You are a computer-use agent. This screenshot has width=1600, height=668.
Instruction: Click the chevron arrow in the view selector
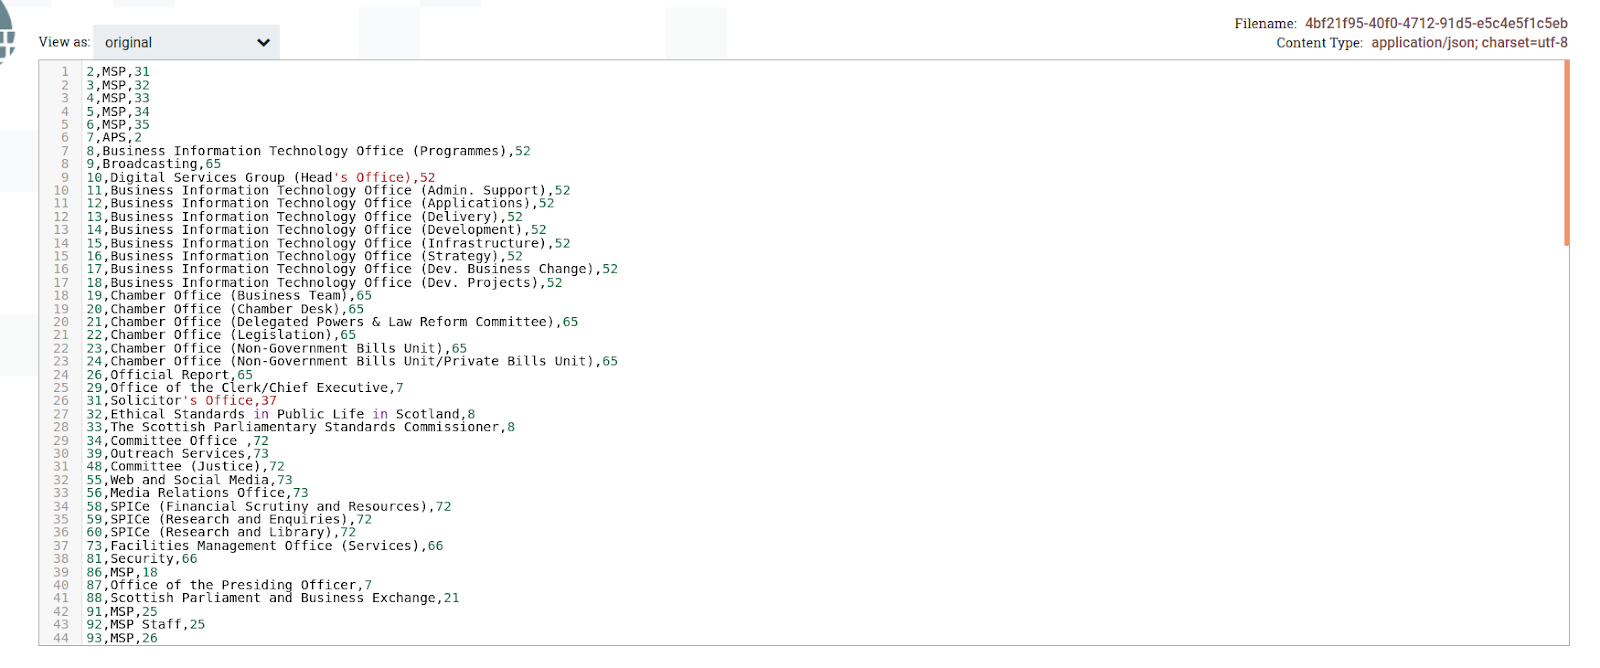click(x=263, y=43)
